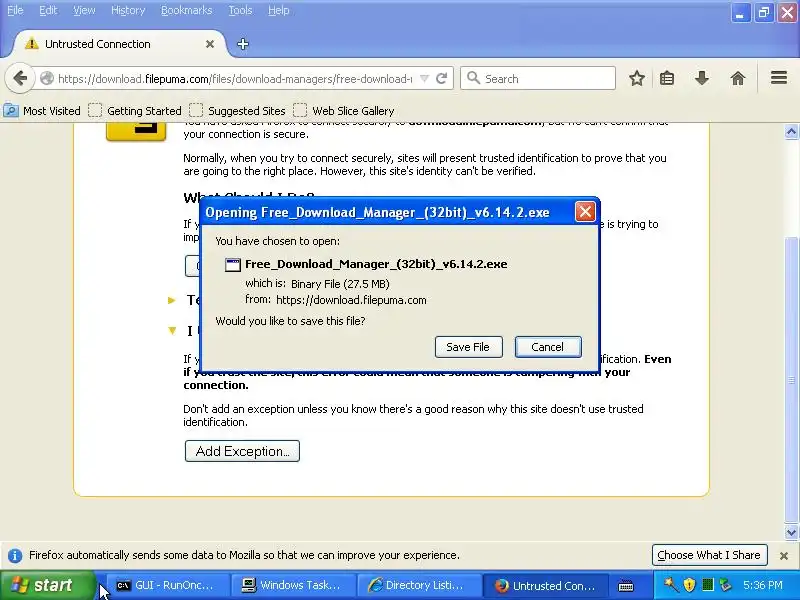This screenshot has width=800, height=600.
Task: Click Choose What I Share button
Action: 709,555
